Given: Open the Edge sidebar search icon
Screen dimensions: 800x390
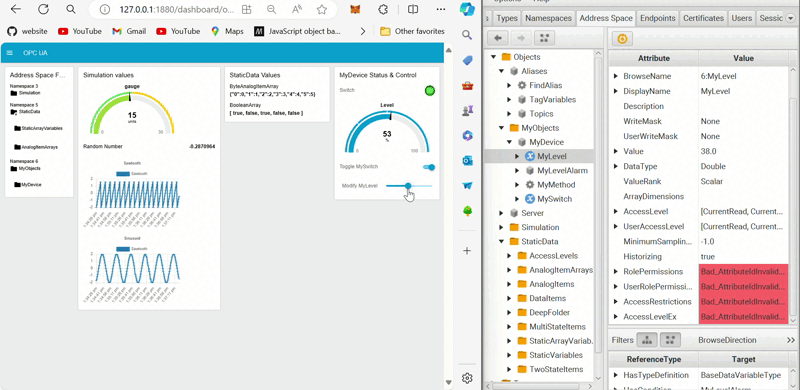Looking at the screenshot, I should coord(467,35).
